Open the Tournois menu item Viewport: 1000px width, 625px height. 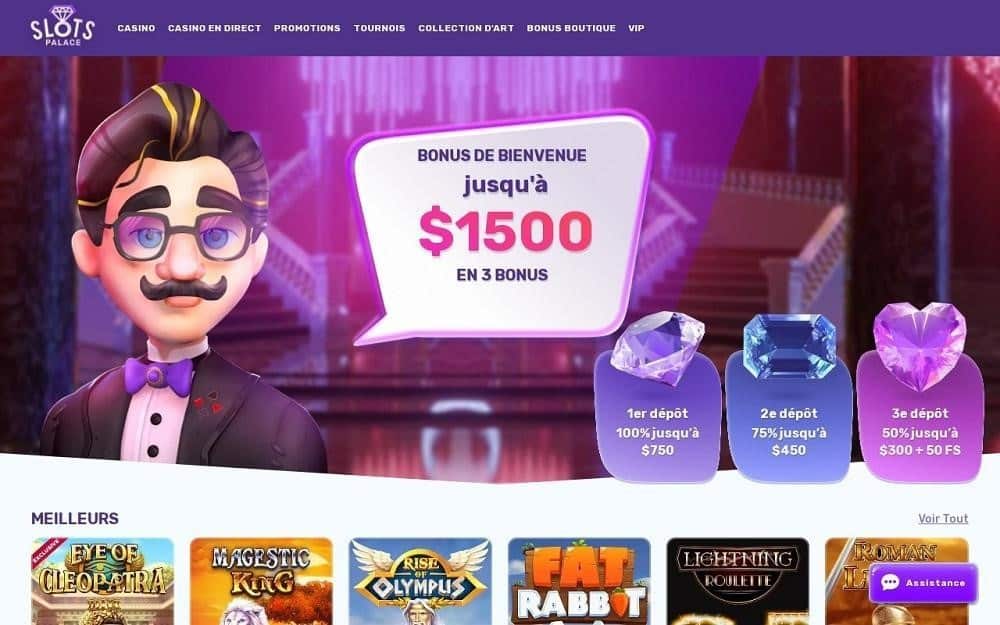tap(379, 28)
